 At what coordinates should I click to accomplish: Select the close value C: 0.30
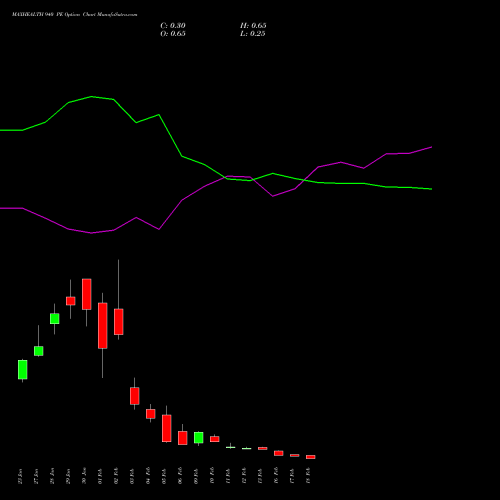pos(173,26)
